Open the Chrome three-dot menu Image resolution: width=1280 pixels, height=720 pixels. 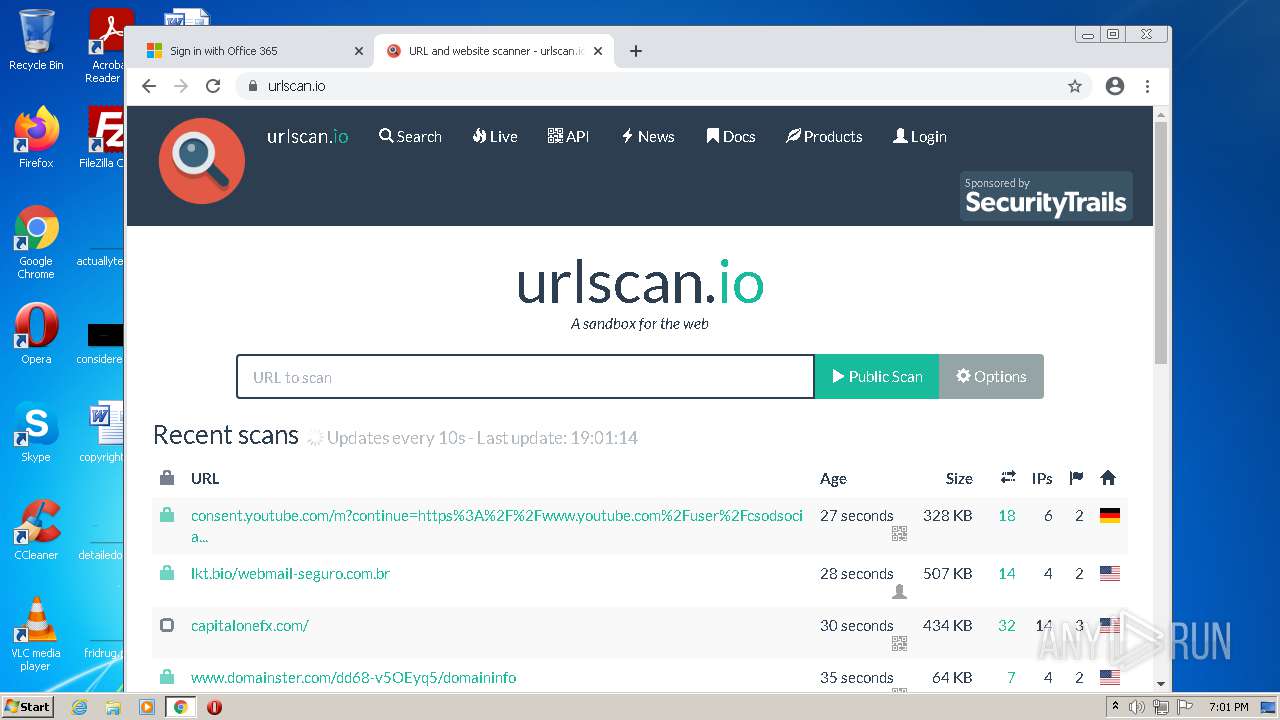[x=1148, y=86]
